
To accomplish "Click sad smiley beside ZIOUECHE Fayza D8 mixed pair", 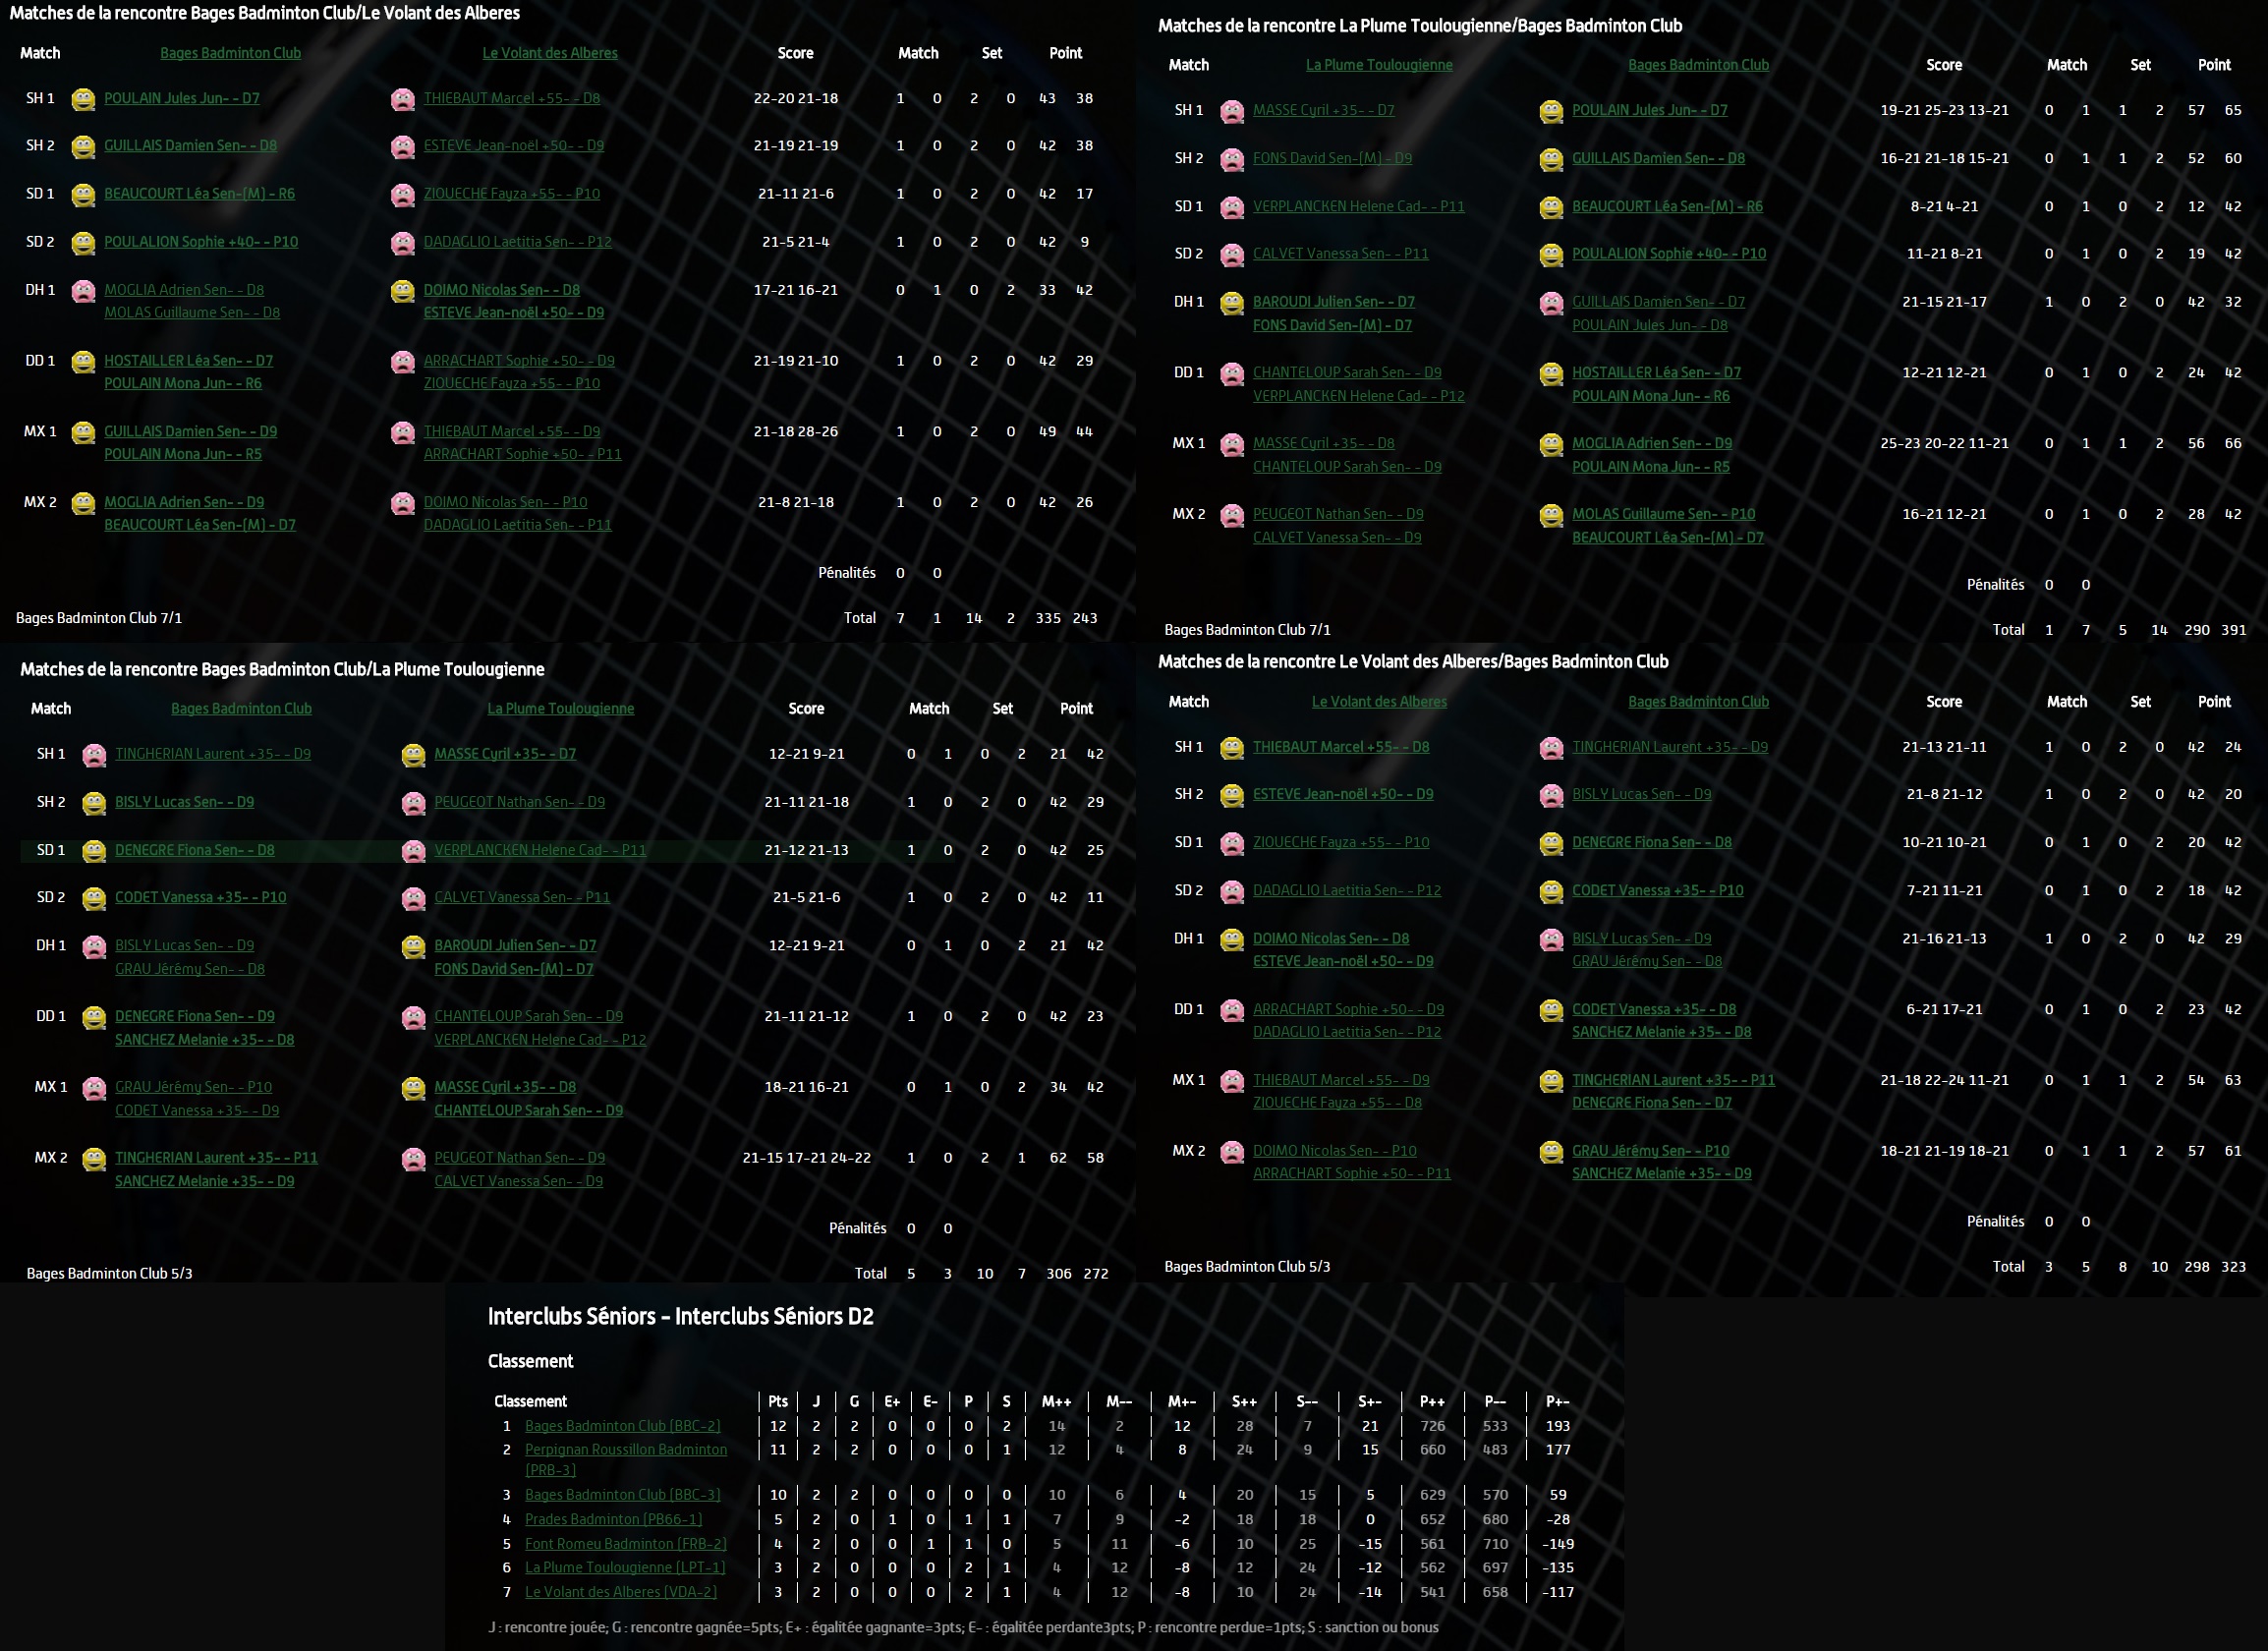I will point(1232,1081).
